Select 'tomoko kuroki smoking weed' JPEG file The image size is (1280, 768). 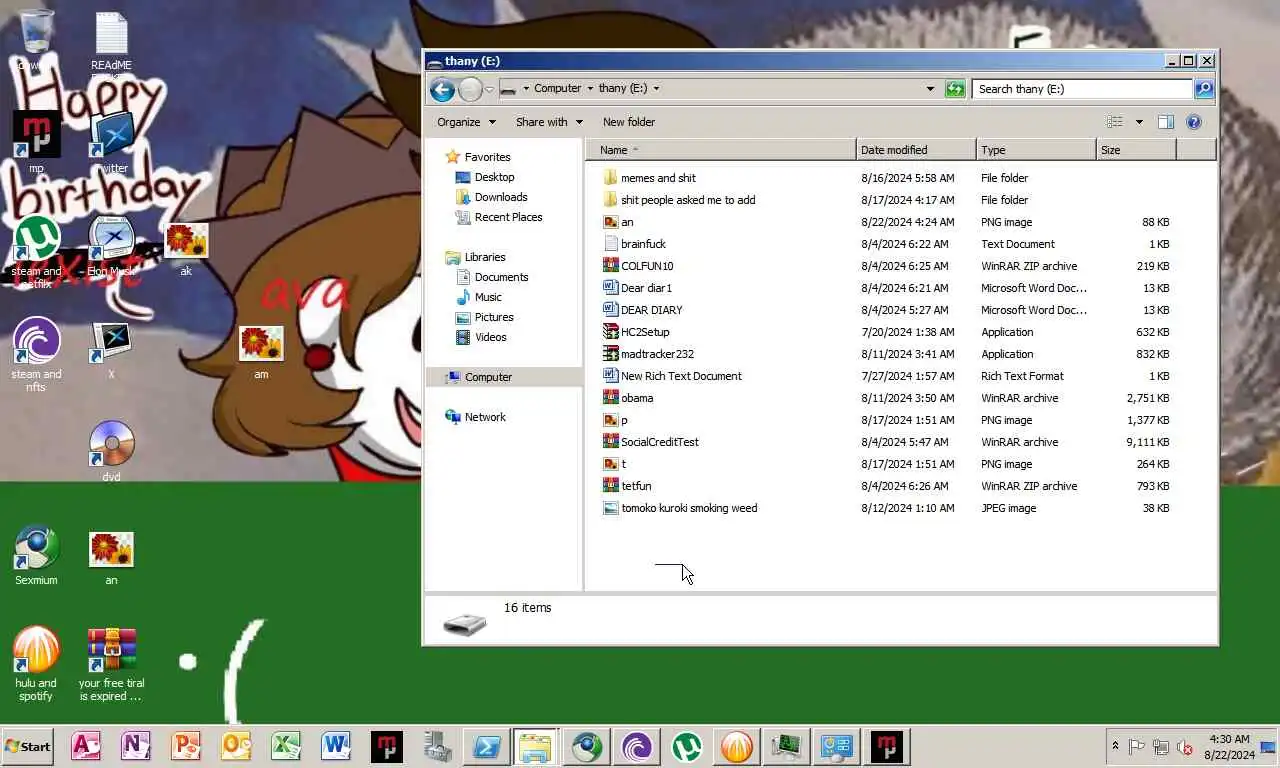tap(689, 508)
